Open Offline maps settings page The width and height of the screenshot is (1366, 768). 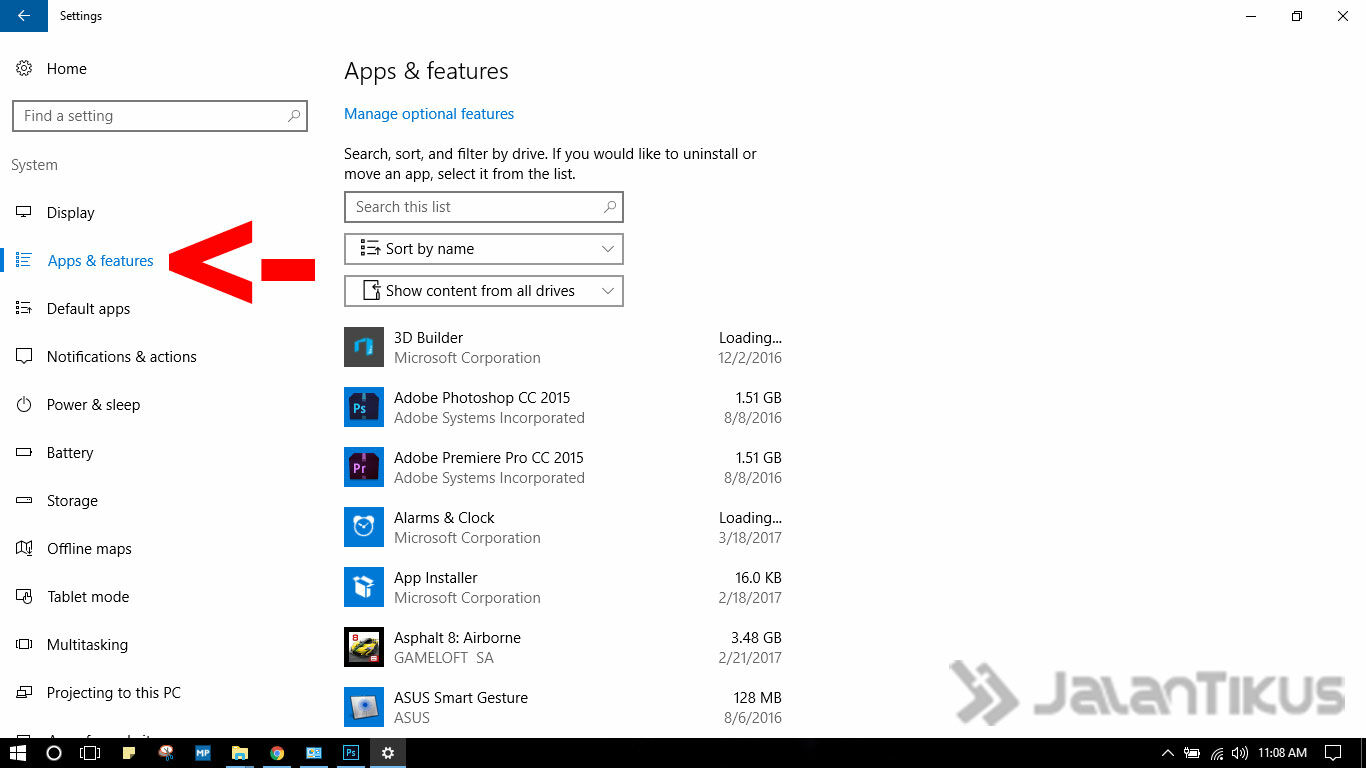point(89,549)
